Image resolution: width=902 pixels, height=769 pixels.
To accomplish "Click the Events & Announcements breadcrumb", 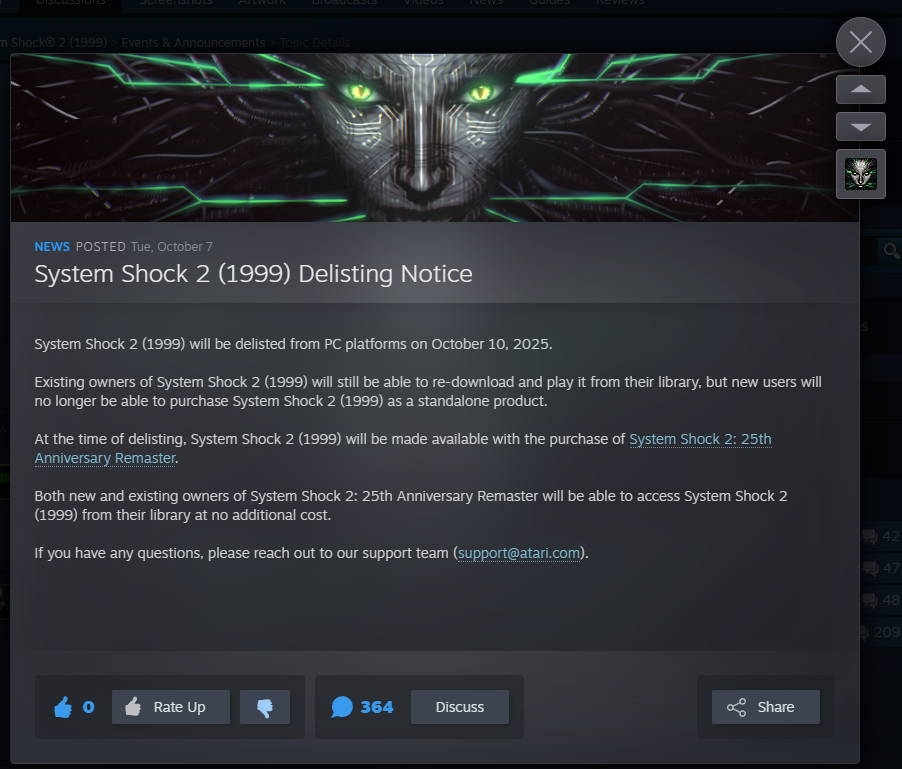I will 193,43.
